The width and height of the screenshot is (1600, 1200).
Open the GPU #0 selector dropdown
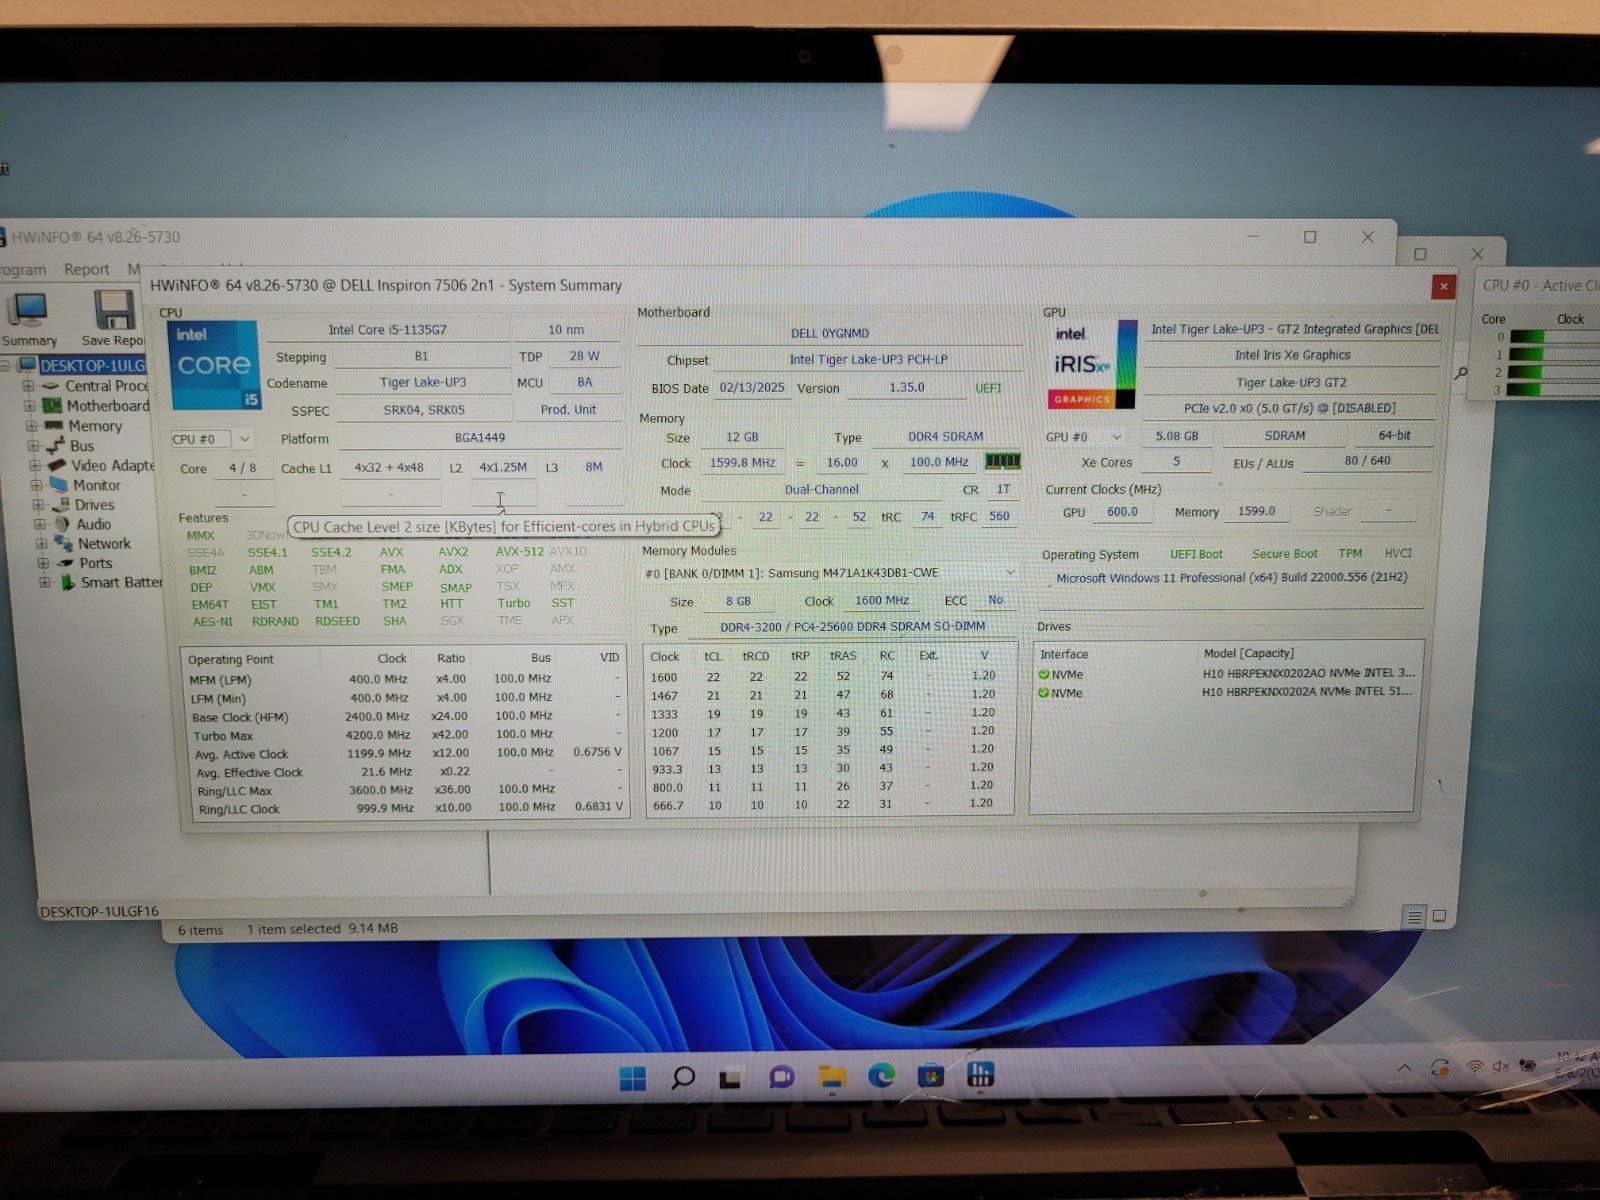pos(1117,437)
